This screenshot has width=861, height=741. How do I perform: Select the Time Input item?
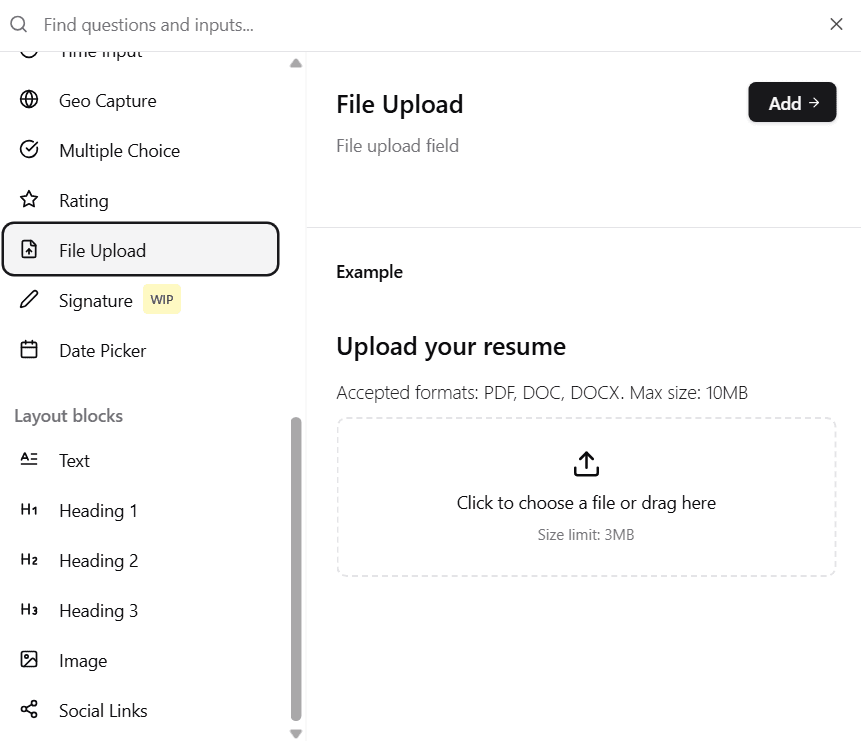click(98, 50)
